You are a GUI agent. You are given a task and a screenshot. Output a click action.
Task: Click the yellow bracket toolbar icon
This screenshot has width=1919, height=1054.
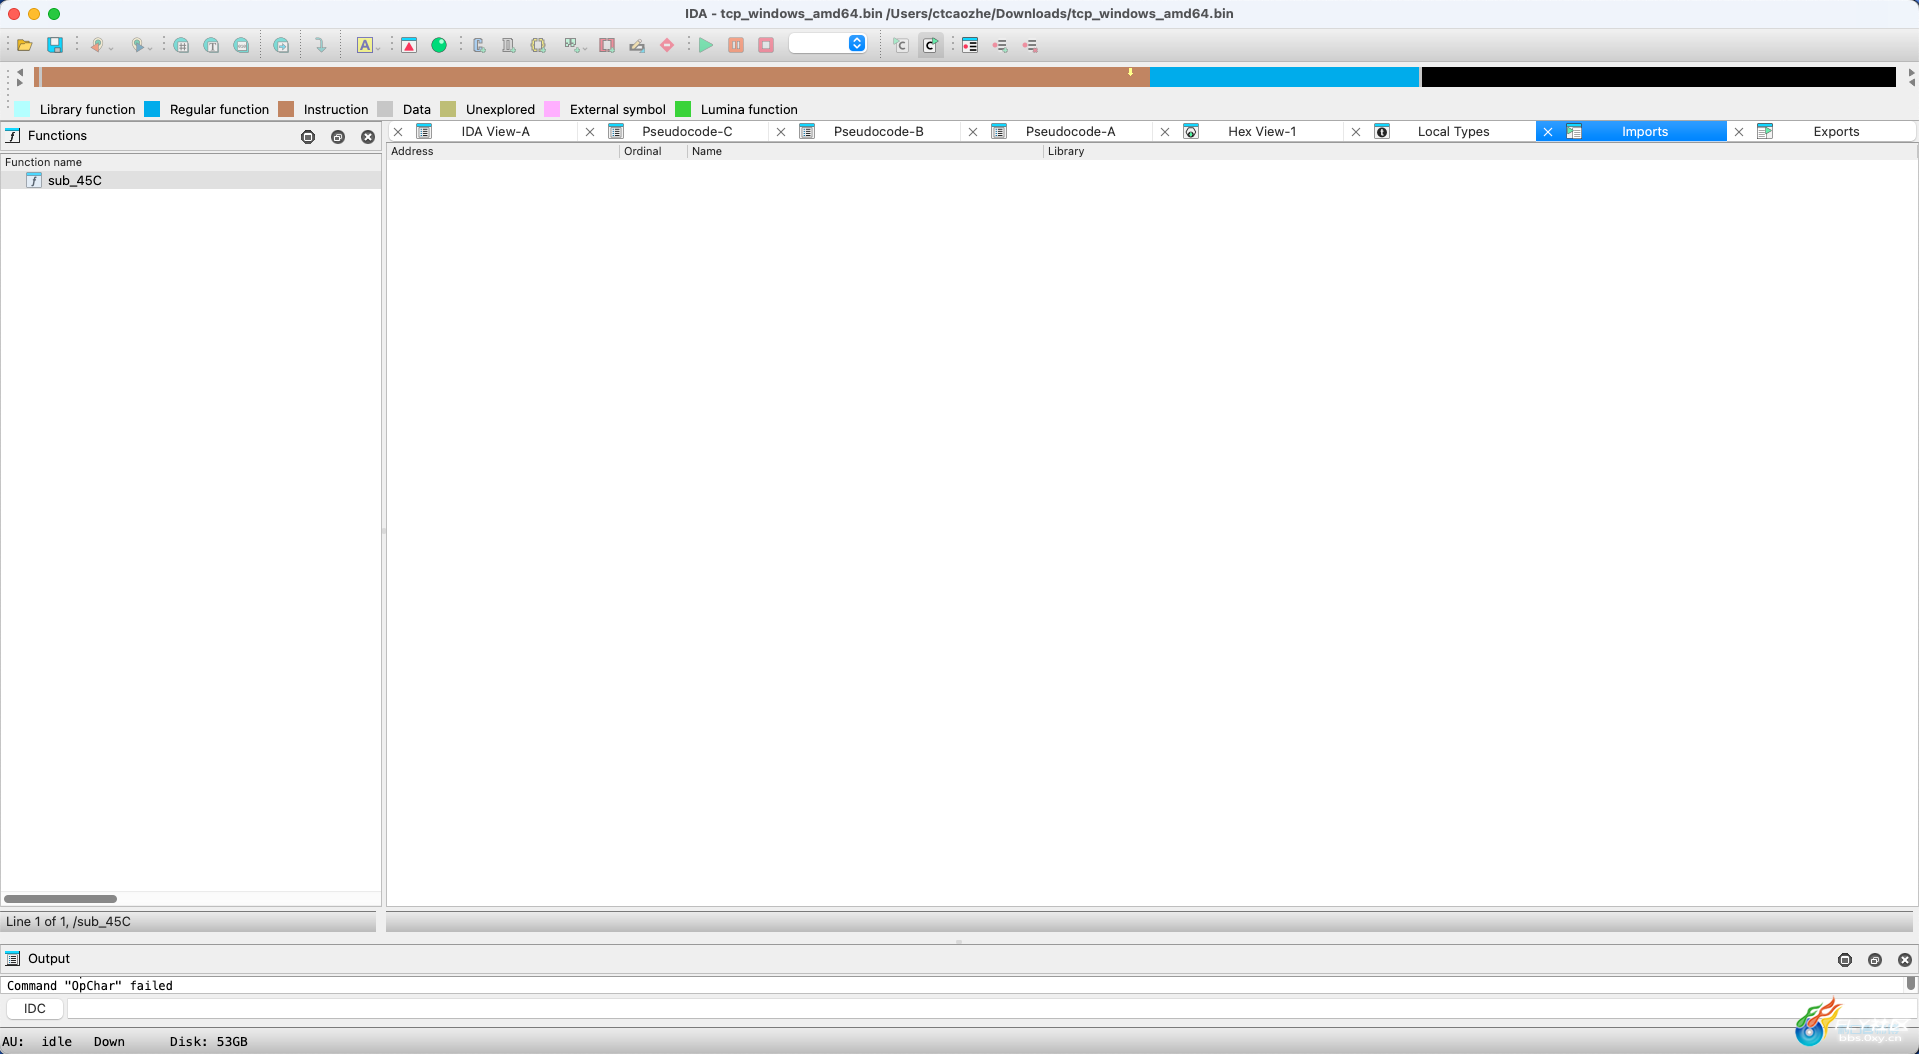[x=538, y=45]
